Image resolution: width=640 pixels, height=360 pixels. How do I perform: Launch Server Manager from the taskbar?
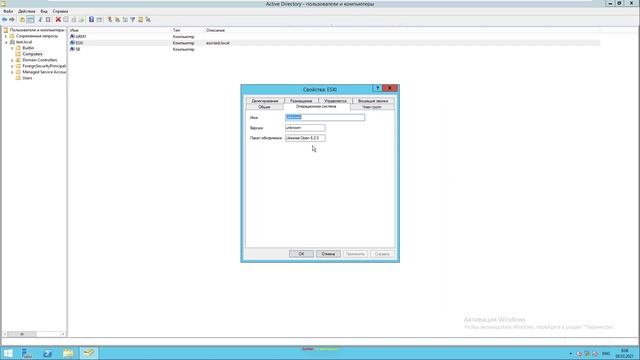click(27, 353)
